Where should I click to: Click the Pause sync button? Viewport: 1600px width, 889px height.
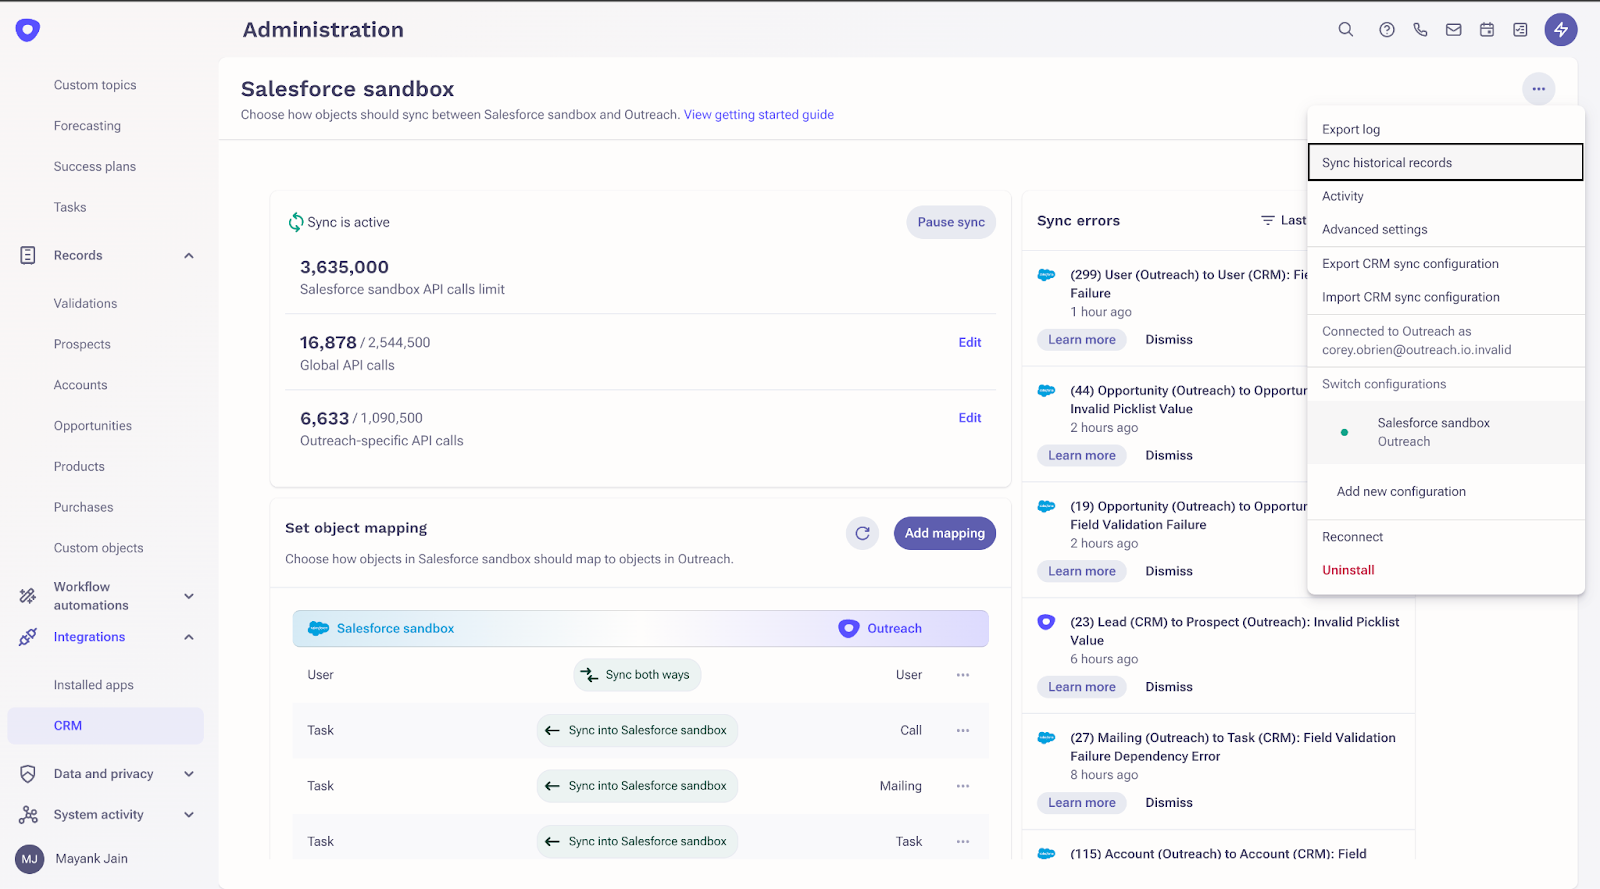click(x=951, y=222)
